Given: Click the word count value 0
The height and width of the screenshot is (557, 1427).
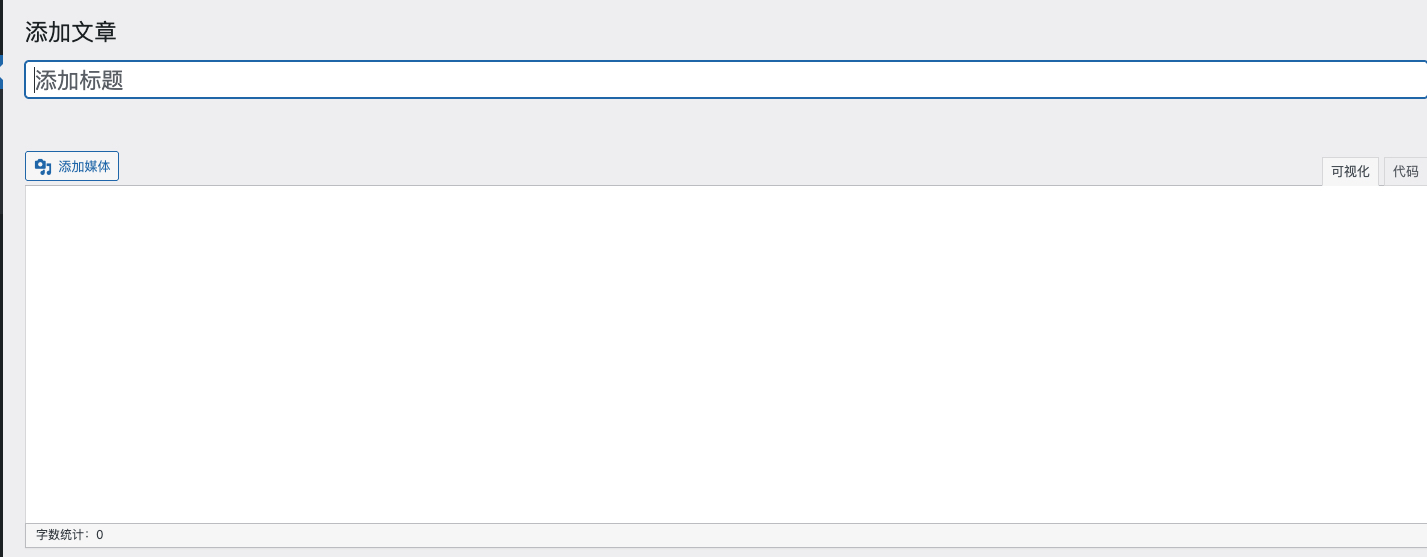Looking at the screenshot, I should coord(100,535).
